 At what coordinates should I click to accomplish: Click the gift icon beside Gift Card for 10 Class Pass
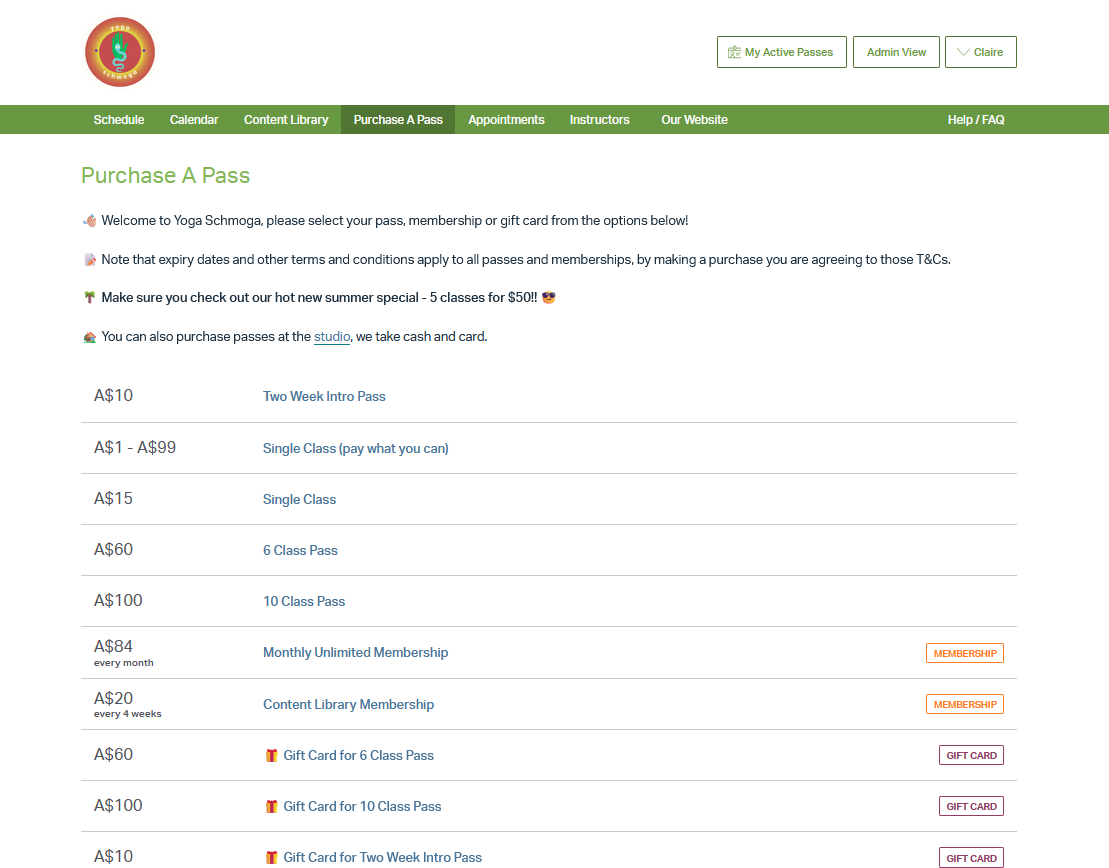[271, 806]
